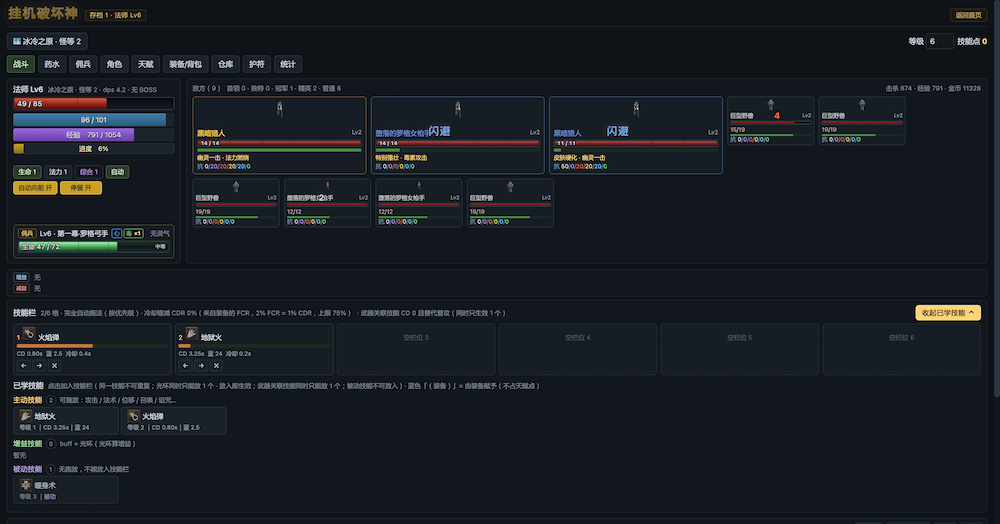Viewport: 1000px width, 524px height.
Task: Click the 主动技能 heading
Action: point(27,400)
